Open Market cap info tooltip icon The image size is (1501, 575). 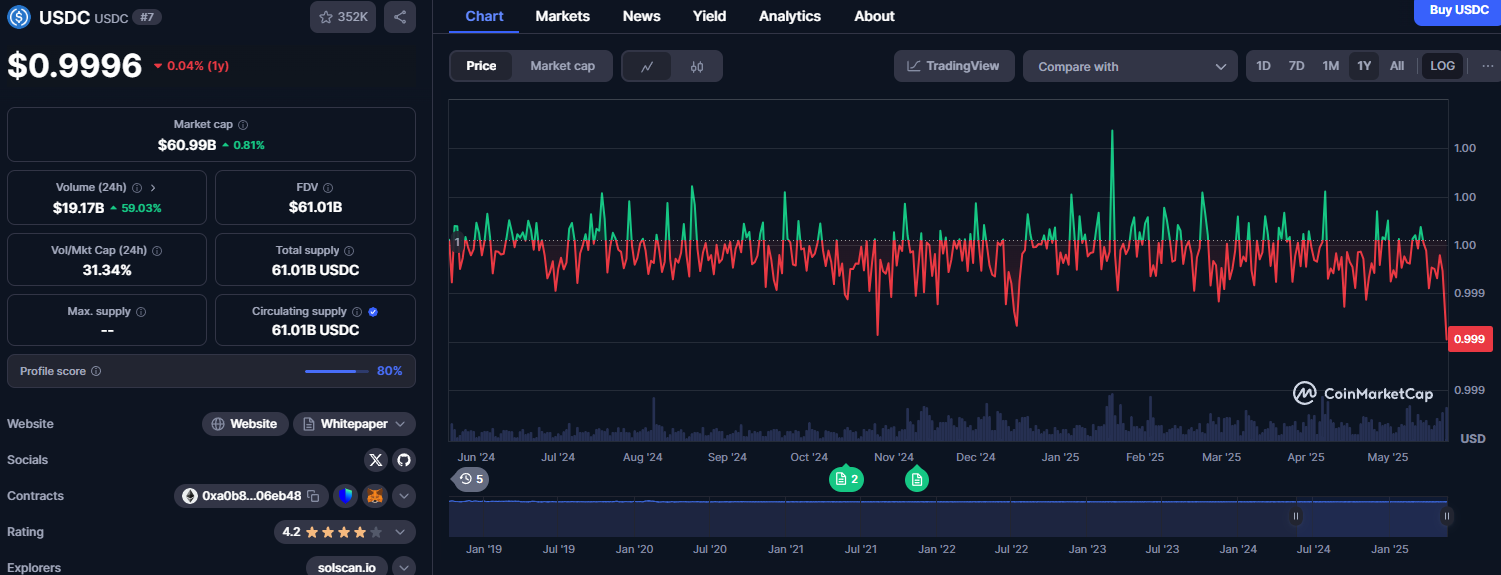click(243, 125)
